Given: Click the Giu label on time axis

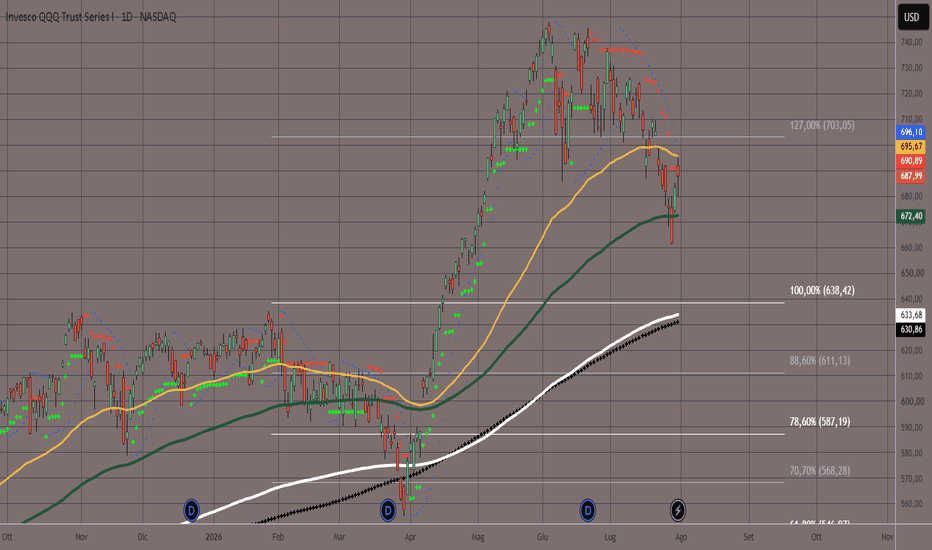Looking at the screenshot, I should tap(542, 537).
